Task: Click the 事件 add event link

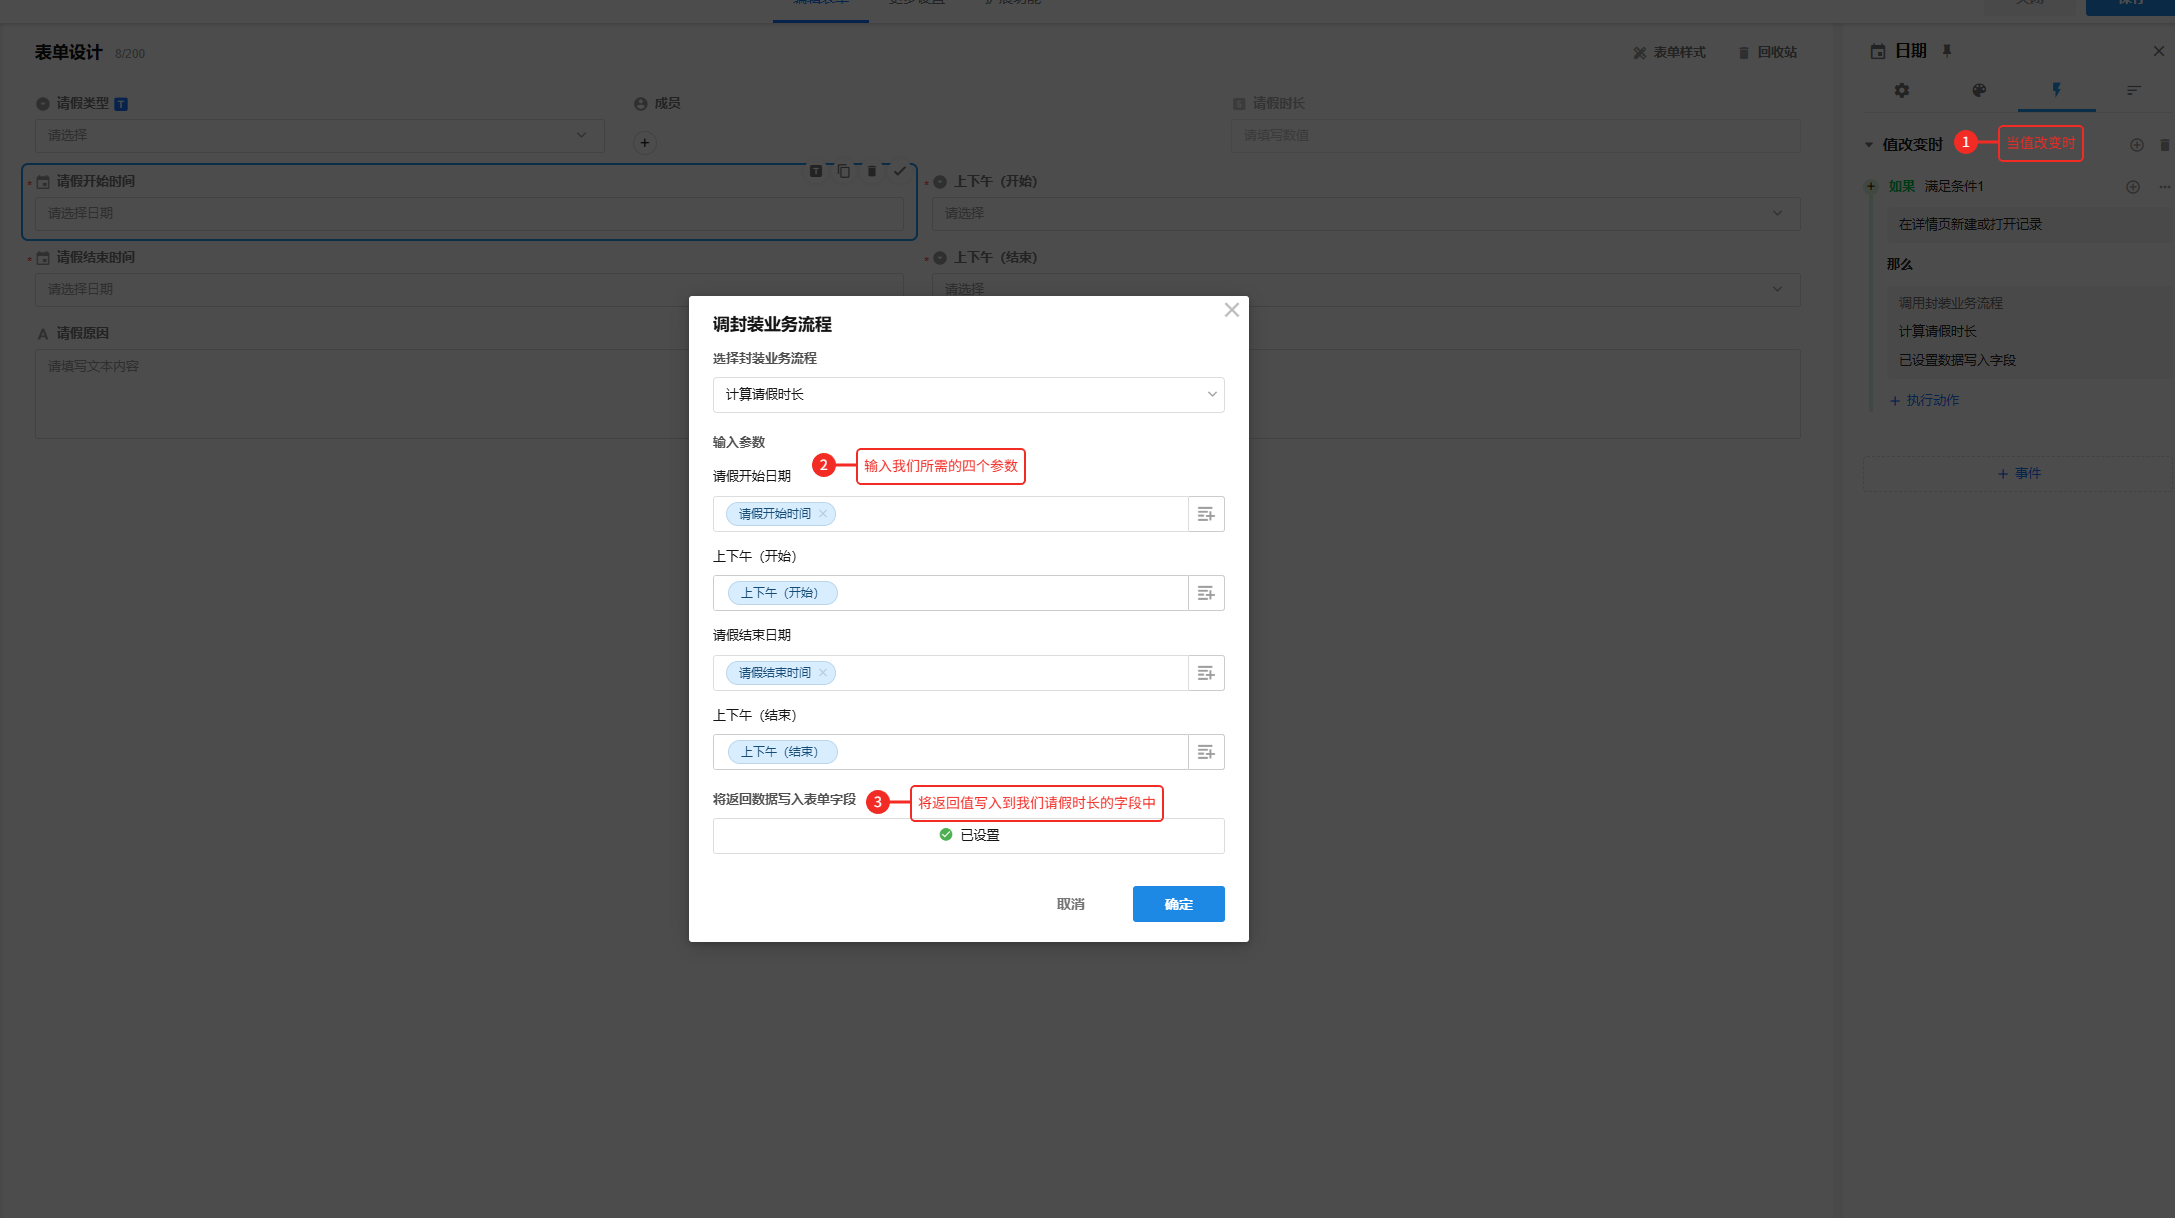Action: [2019, 473]
